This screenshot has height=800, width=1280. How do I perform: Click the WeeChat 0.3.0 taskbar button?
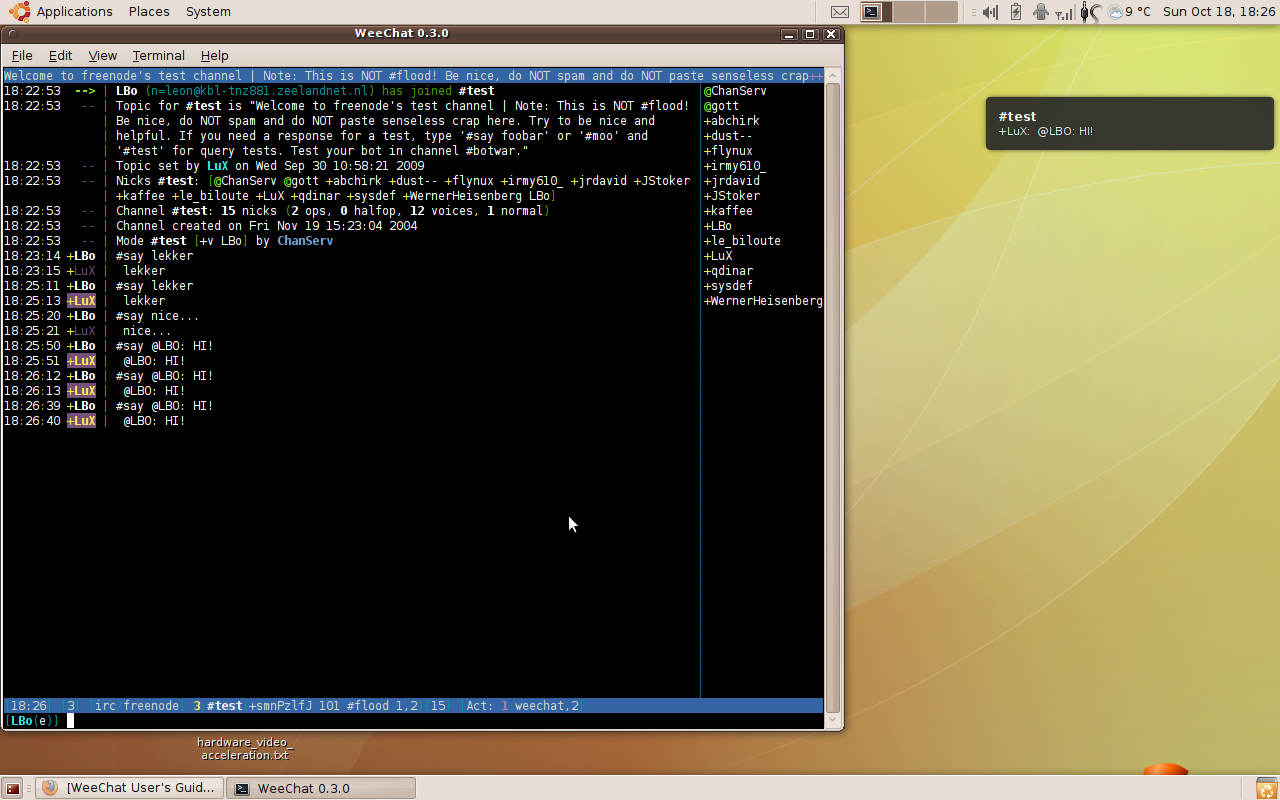(321, 788)
